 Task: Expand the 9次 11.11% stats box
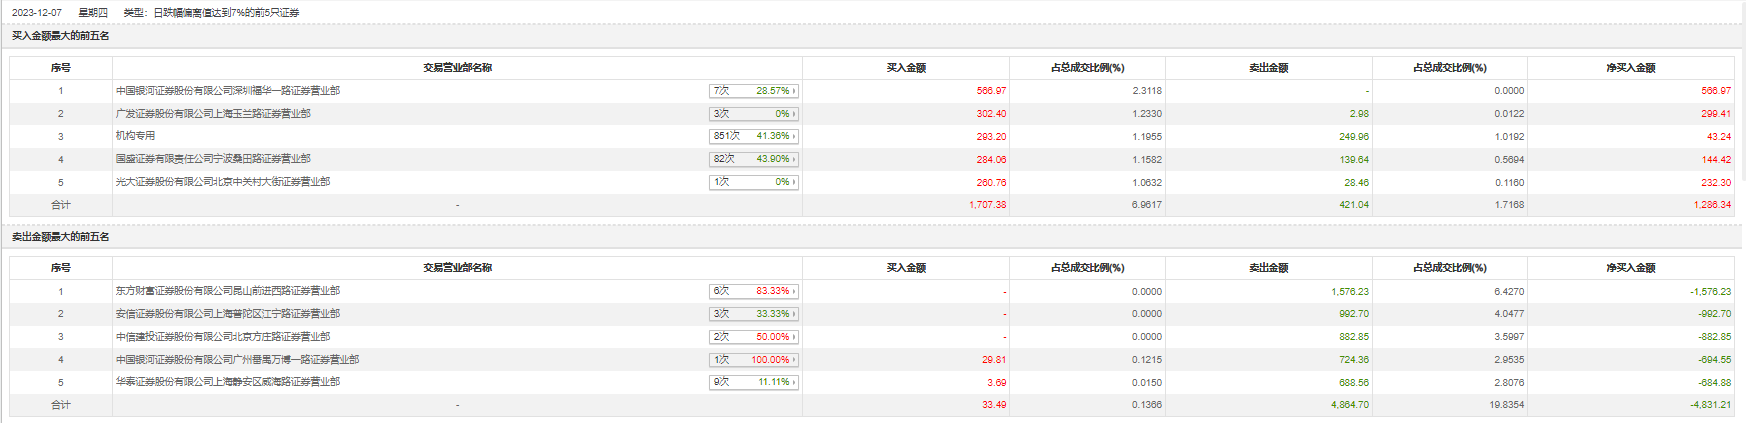[x=754, y=382]
